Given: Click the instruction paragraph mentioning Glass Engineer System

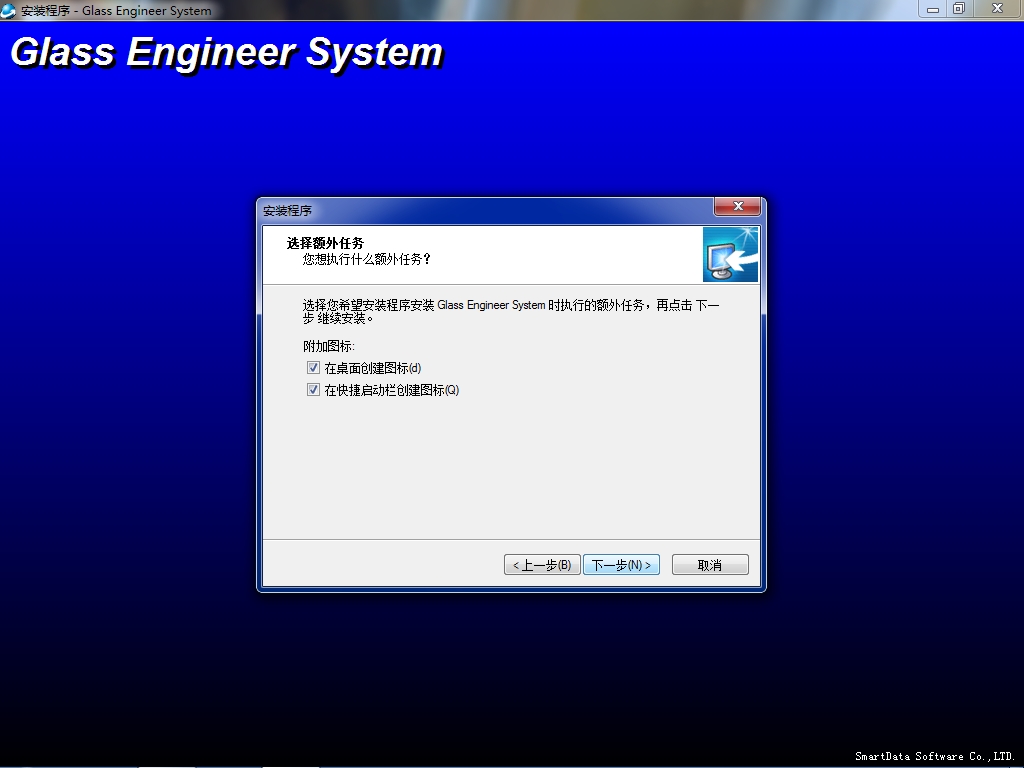Looking at the screenshot, I should point(511,312).
